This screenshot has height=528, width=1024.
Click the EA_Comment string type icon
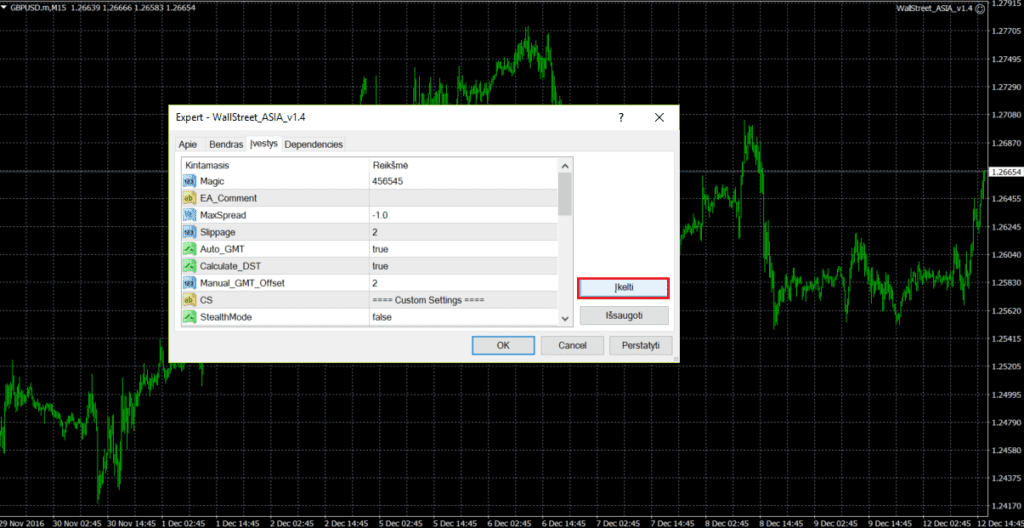coord(189,198)
